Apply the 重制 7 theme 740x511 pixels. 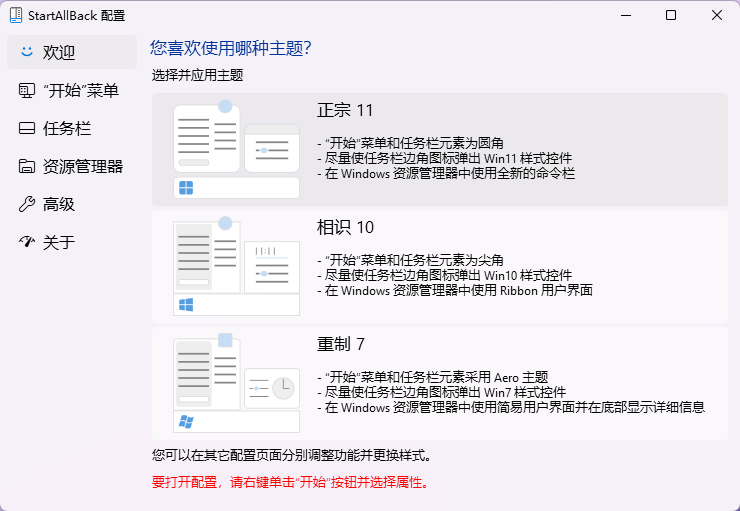tap(439, 383)
